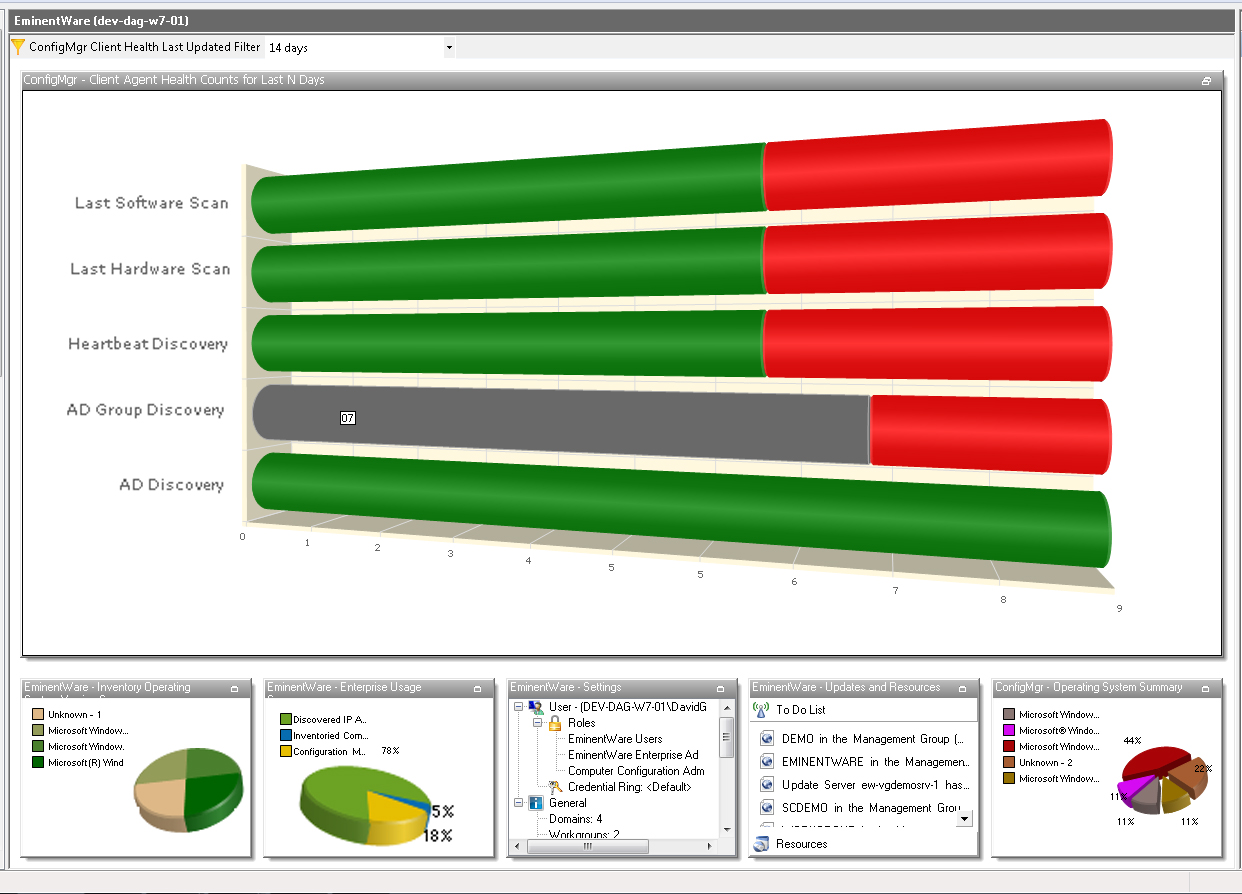The height and width of the screenshot is (894, 1242).
Task: Open 'SCDEMO in the Management Grou' item
Action: coord(870,808)
